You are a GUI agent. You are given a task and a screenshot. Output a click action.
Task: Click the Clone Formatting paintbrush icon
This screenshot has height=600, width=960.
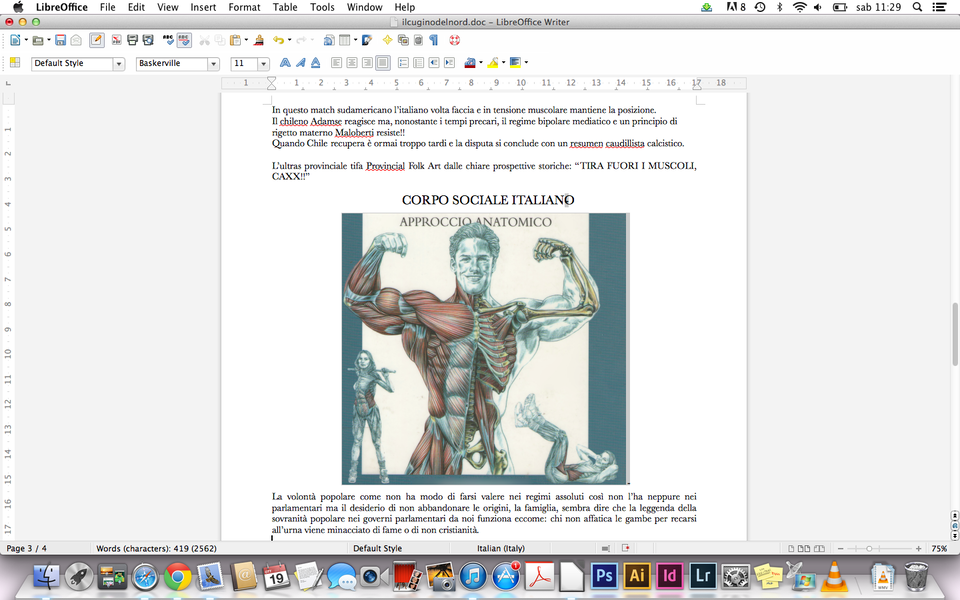[259, 40]
